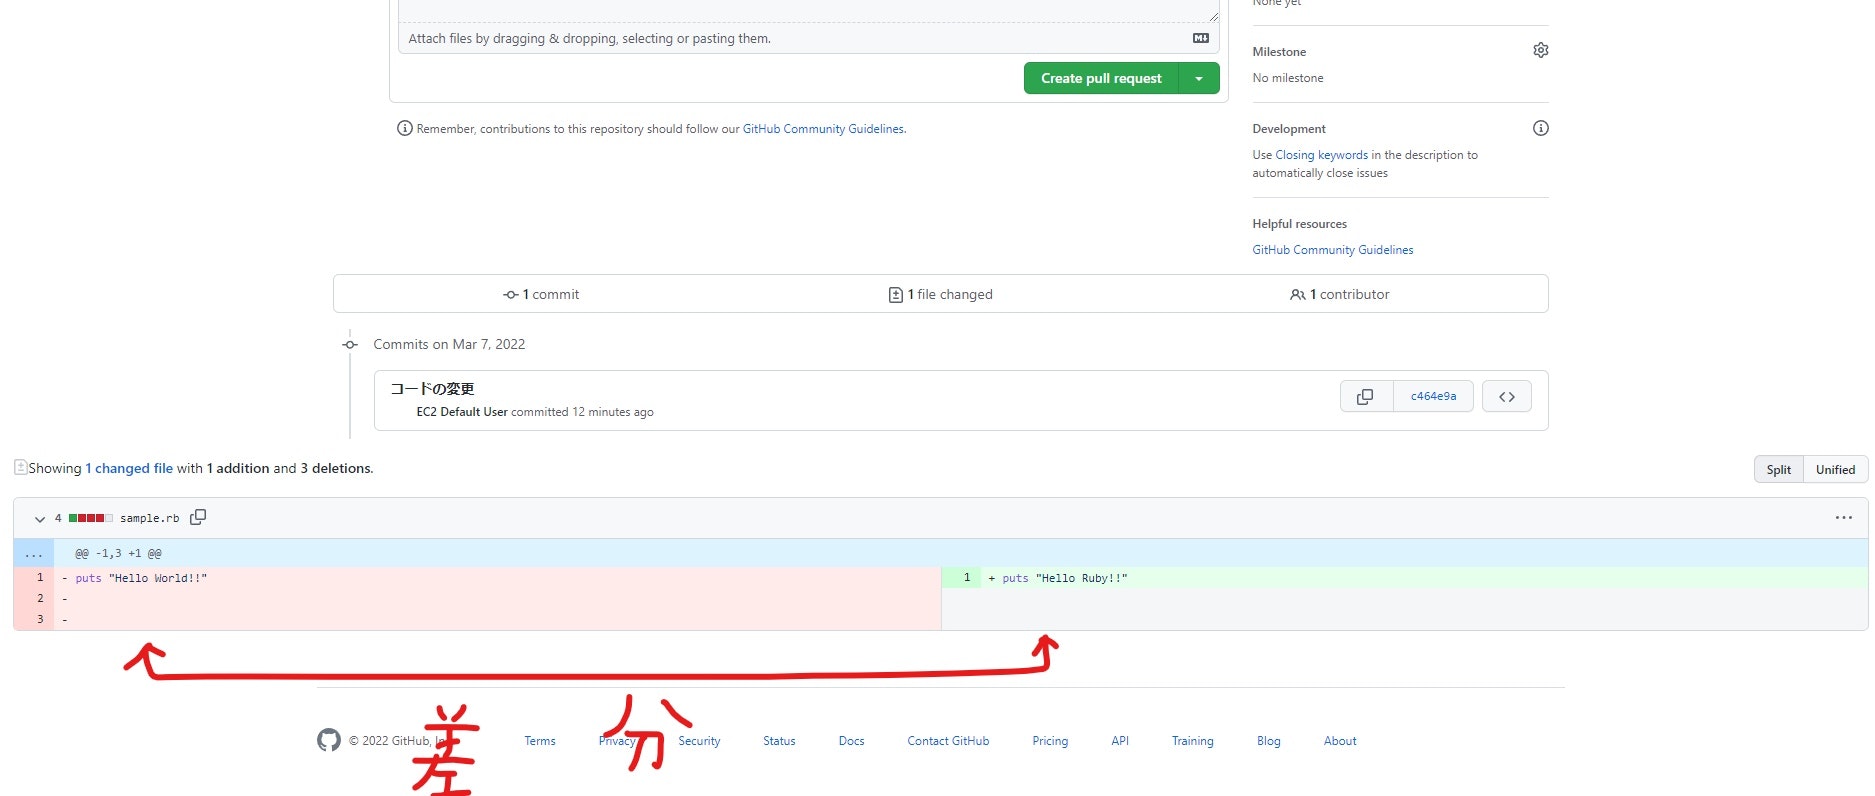Open the Status footer link

(x=779, y=741)
